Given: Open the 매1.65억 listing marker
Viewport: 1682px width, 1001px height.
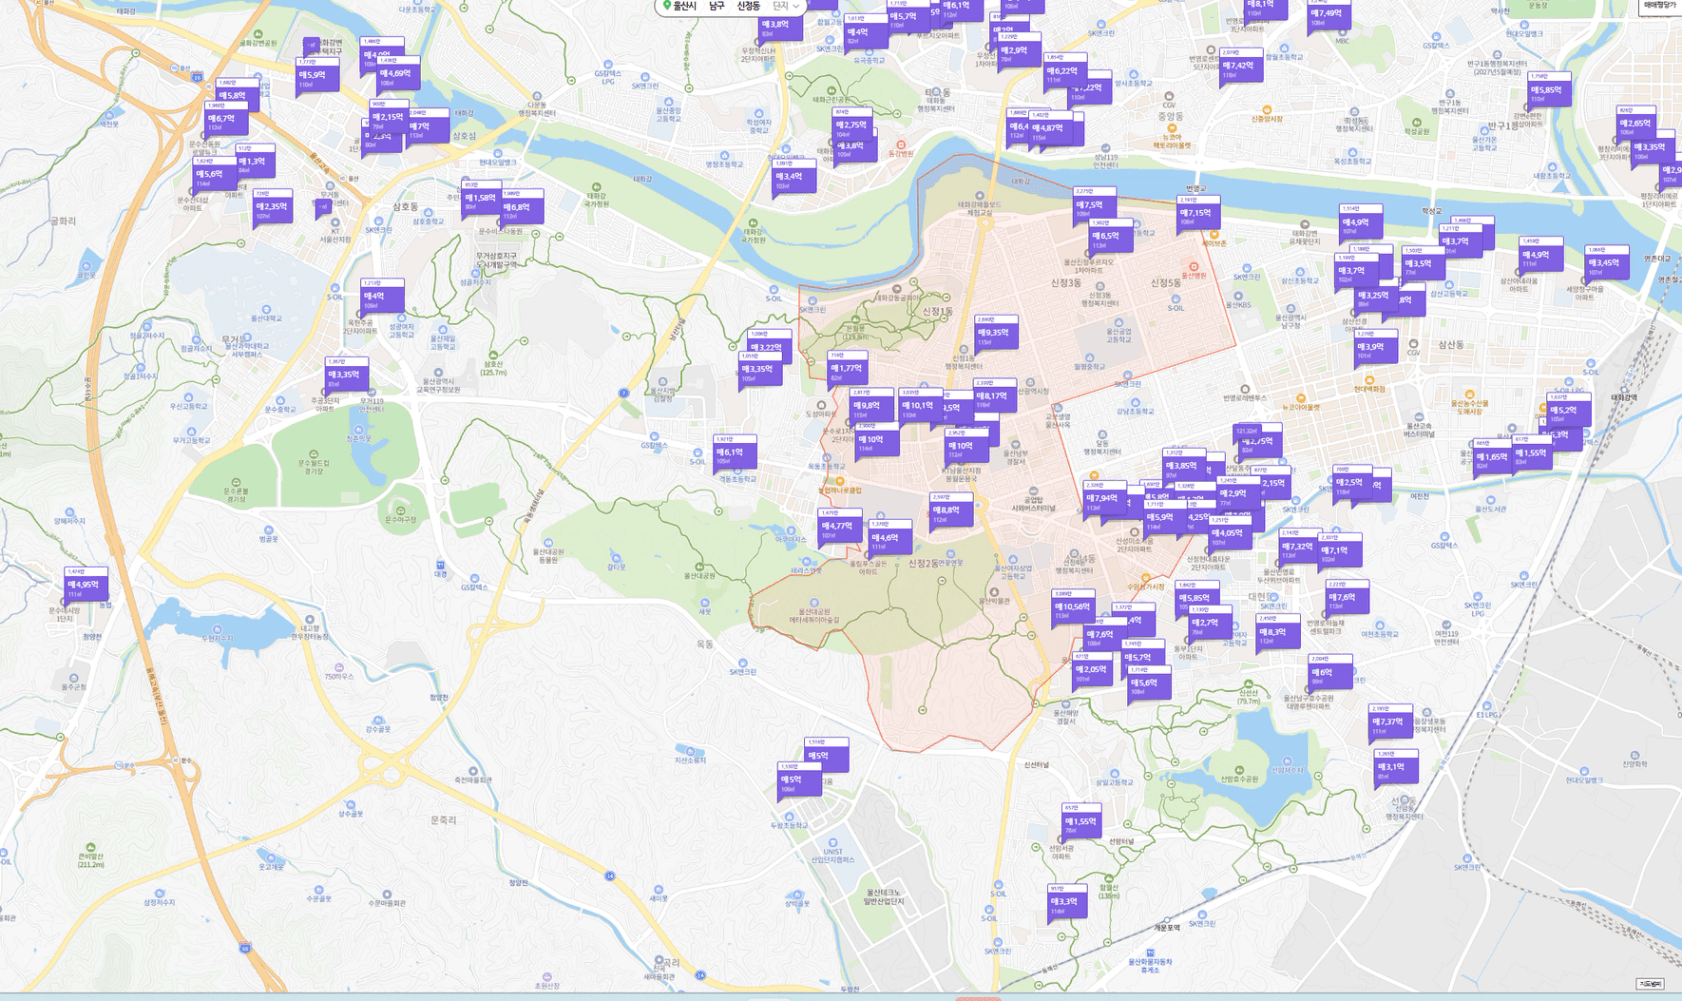Looking at the screenshot, I should (1494, 457).
